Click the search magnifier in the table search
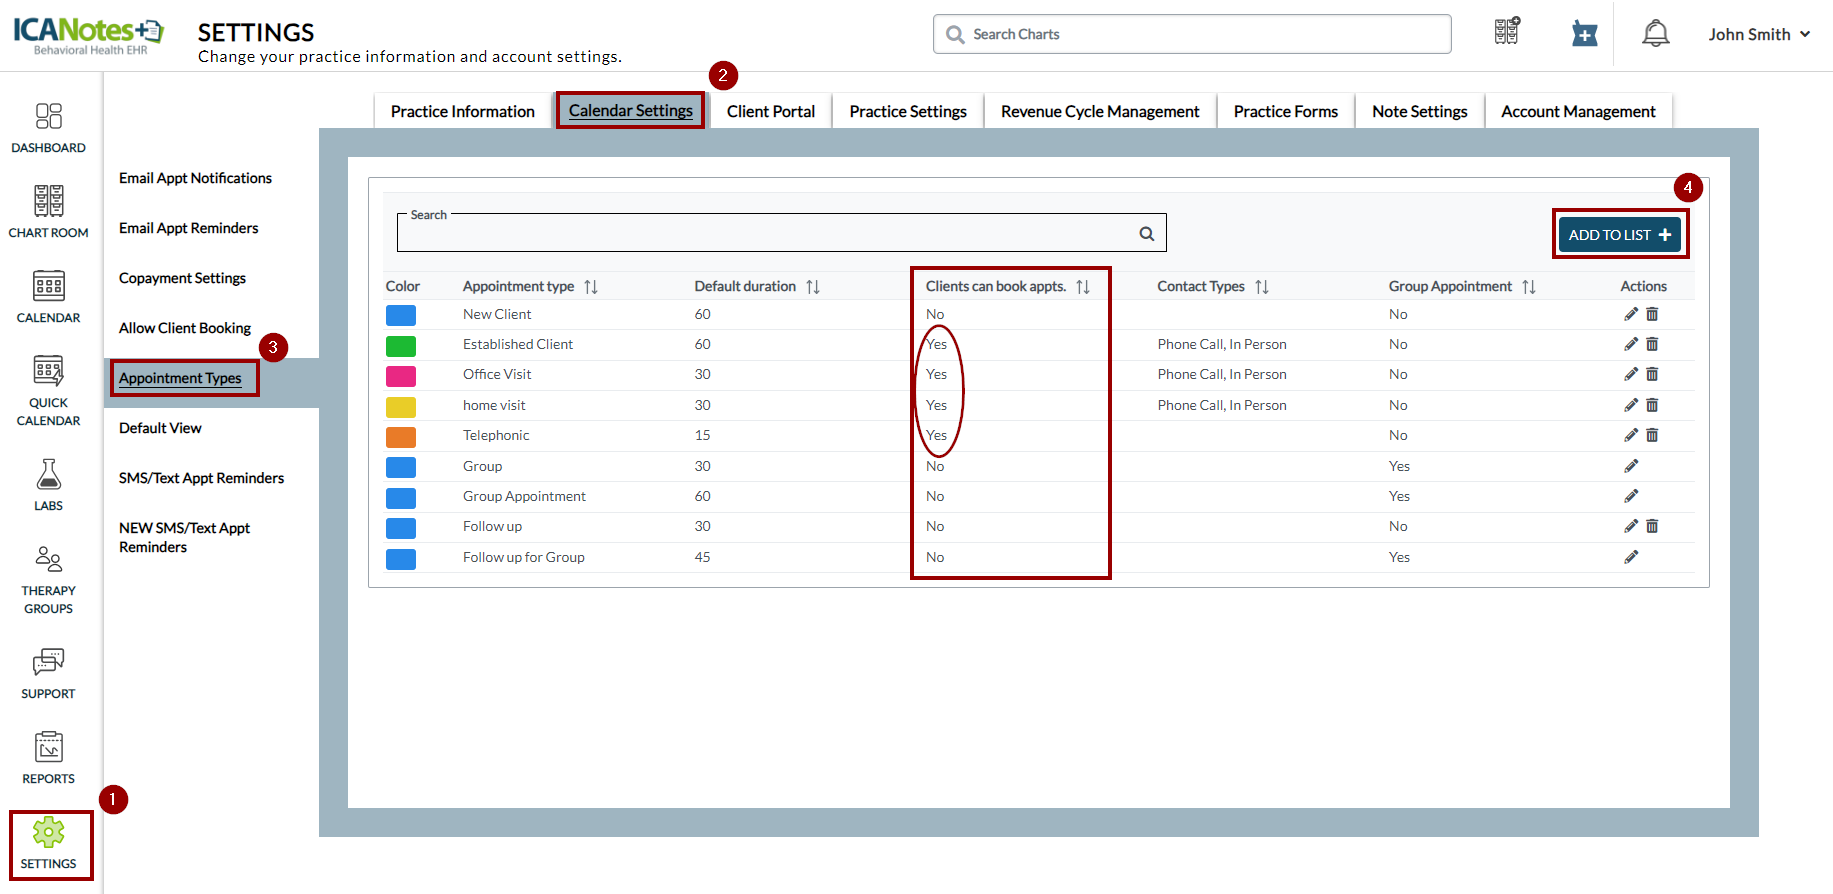Screen dimensions: 1833x894 coord(1147,234)
